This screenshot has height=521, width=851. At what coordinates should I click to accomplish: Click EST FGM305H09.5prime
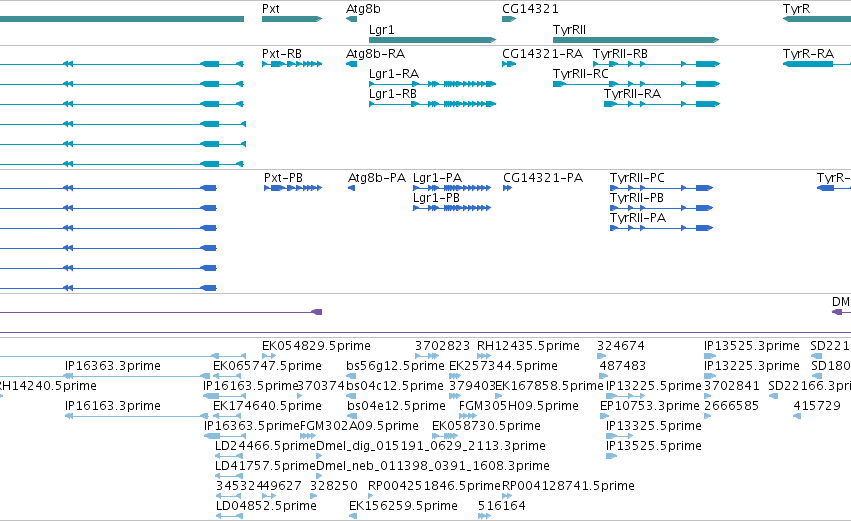tap(519, 406)
